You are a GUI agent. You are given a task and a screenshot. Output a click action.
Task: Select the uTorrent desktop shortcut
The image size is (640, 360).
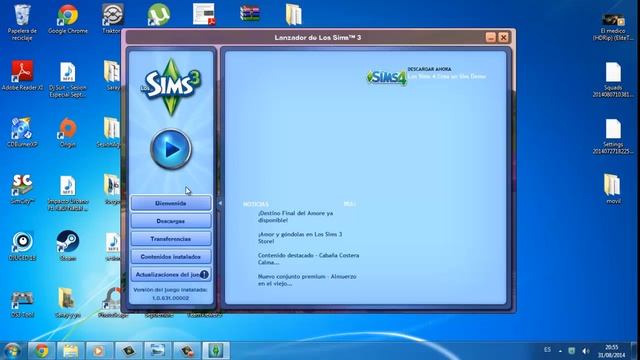pos(158,15)
